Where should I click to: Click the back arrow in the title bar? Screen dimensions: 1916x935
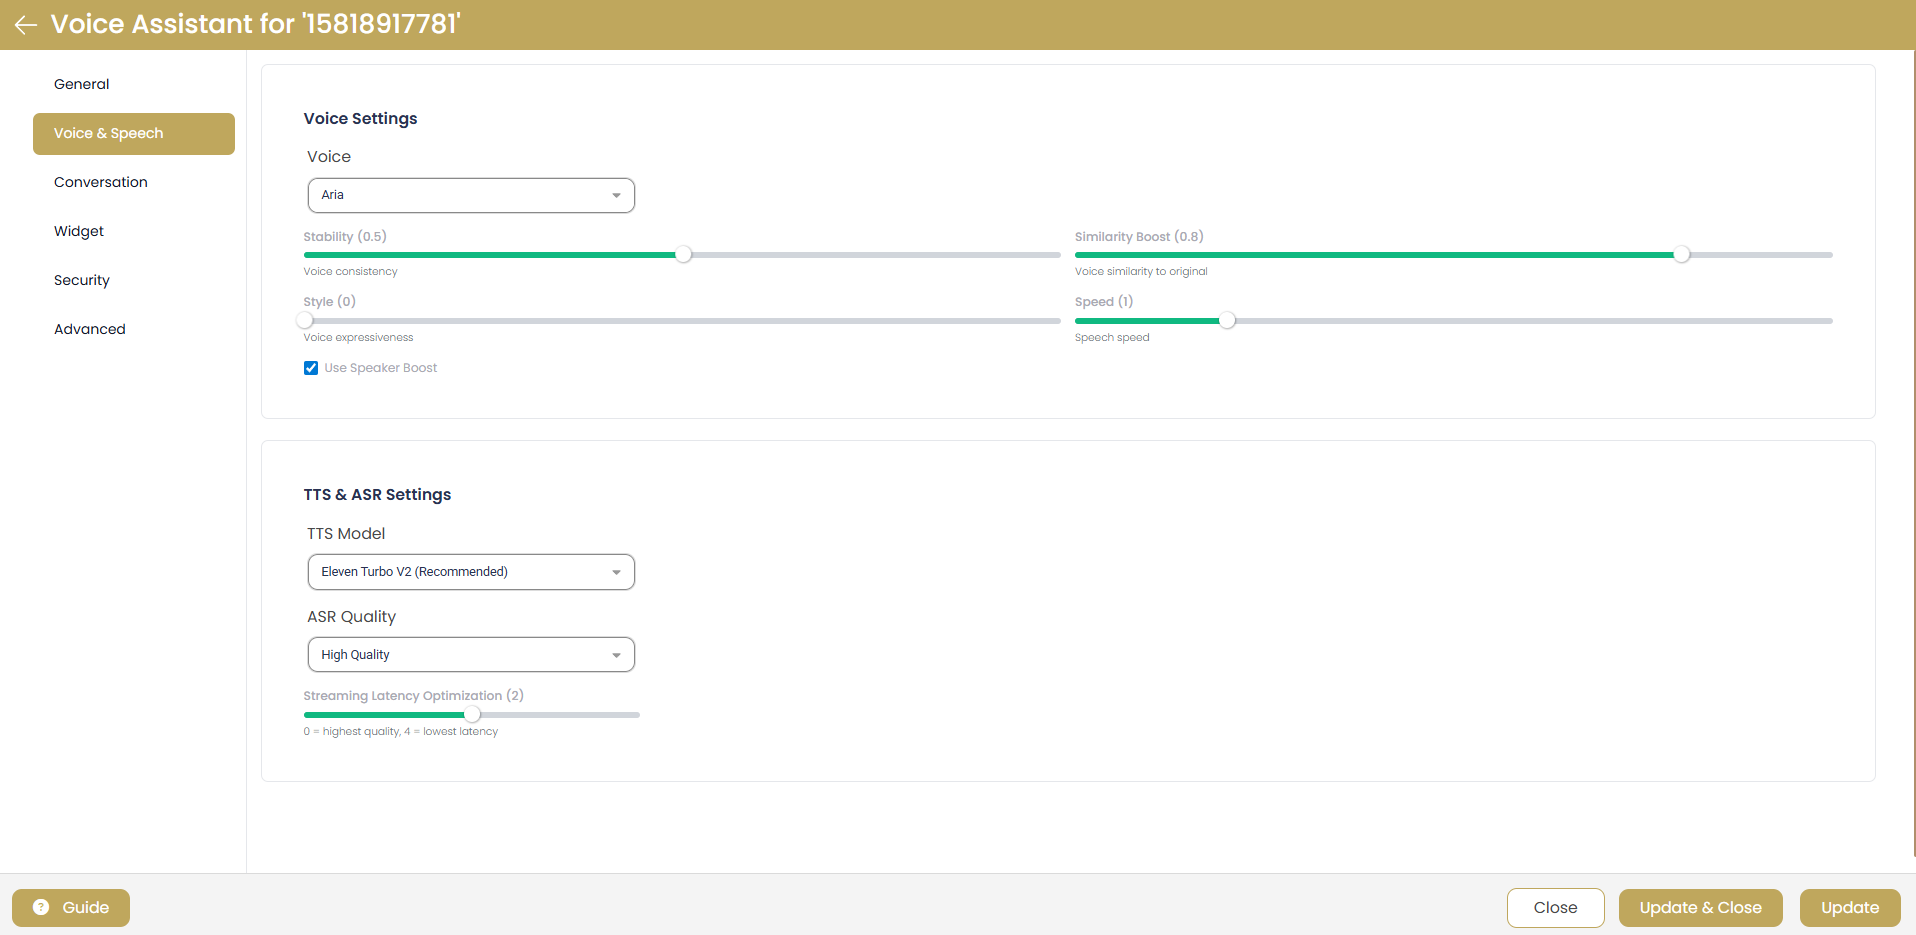[25, 25]
